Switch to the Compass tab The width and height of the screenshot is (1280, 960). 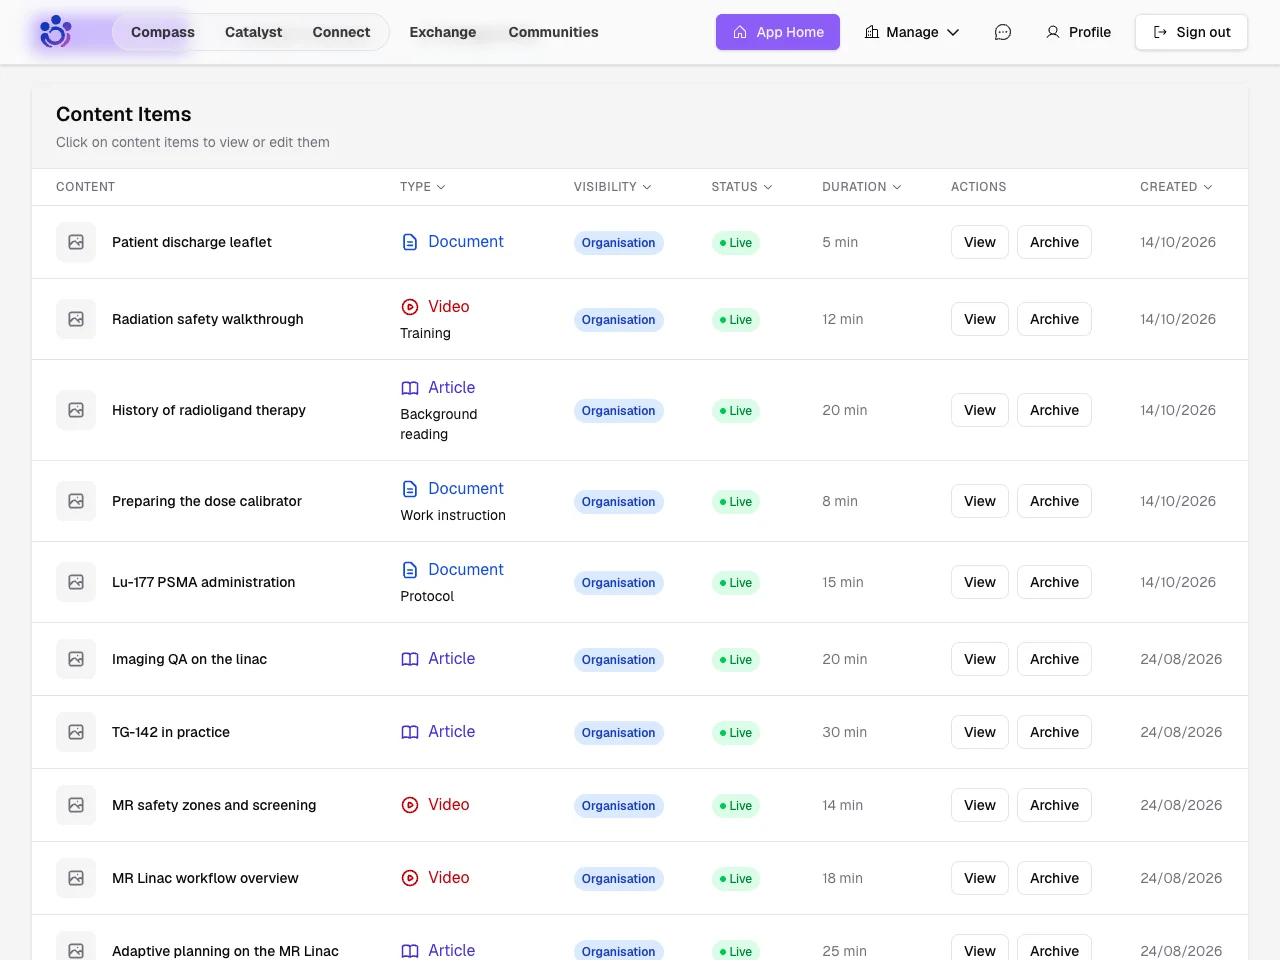coord(163,32)
